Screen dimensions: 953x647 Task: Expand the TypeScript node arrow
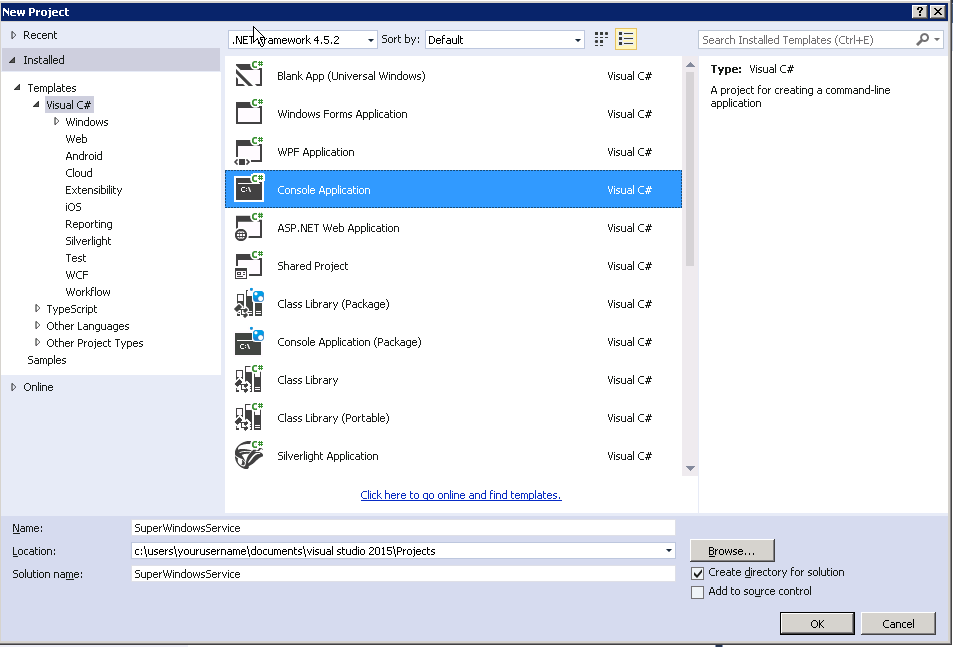point(37,309)
